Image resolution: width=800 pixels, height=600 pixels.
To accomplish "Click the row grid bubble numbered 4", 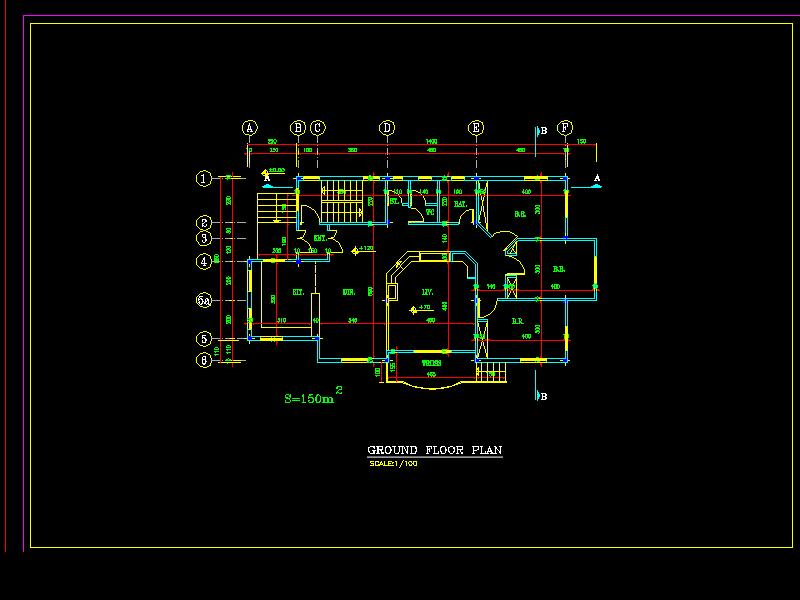I will [x=204, y=261].
